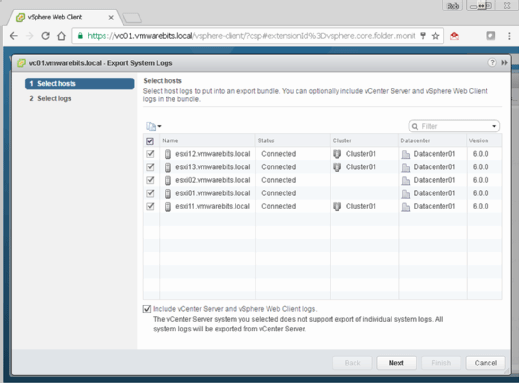Sort by the Version column header
This screenshot has width=519, height=383.
click(485, 141)
